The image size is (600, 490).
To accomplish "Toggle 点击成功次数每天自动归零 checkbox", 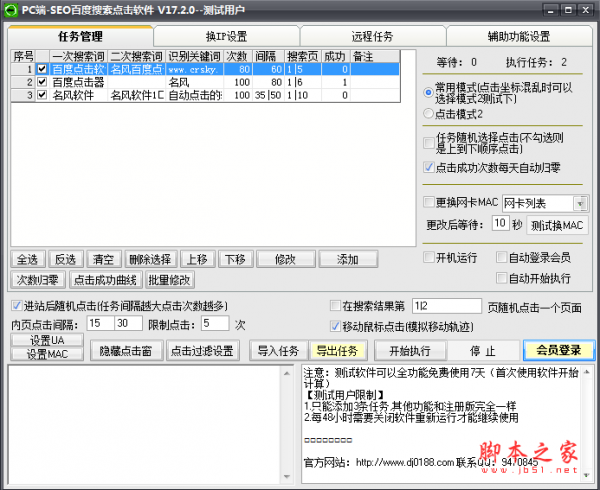I will (429, 167).
